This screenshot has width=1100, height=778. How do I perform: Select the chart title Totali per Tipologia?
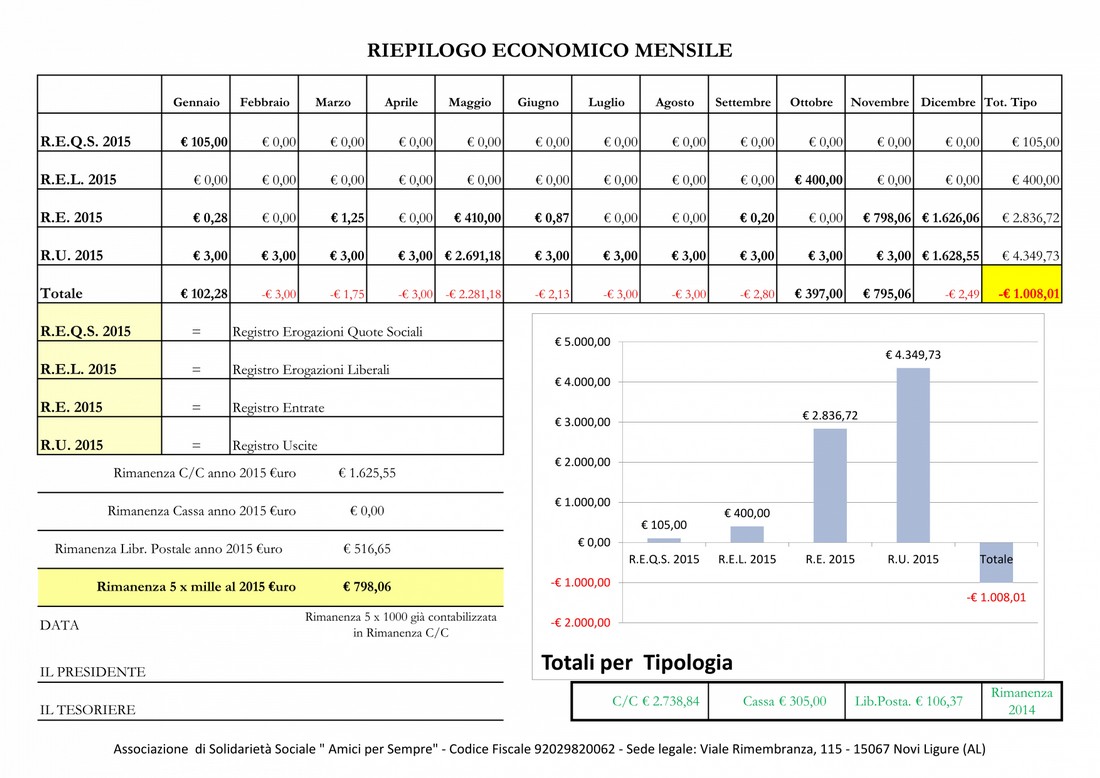coord(637,662)
